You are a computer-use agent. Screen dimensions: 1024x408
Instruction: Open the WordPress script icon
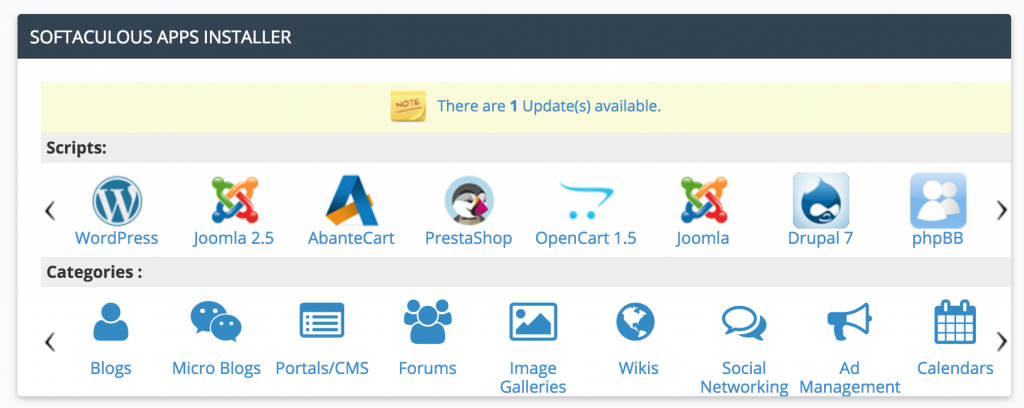coord(117,200)
